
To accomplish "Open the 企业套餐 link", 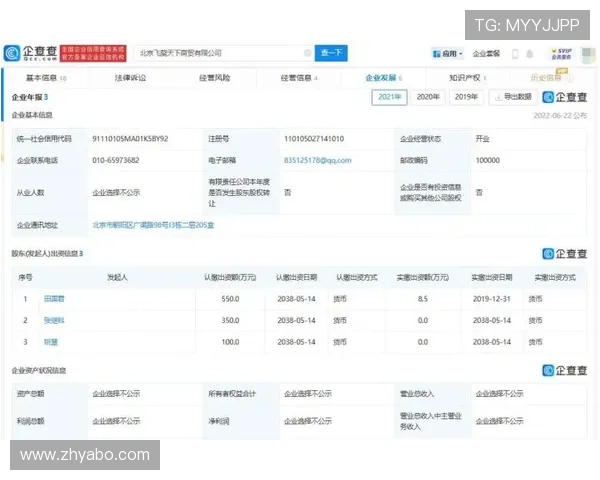I will tap(486, 54).
